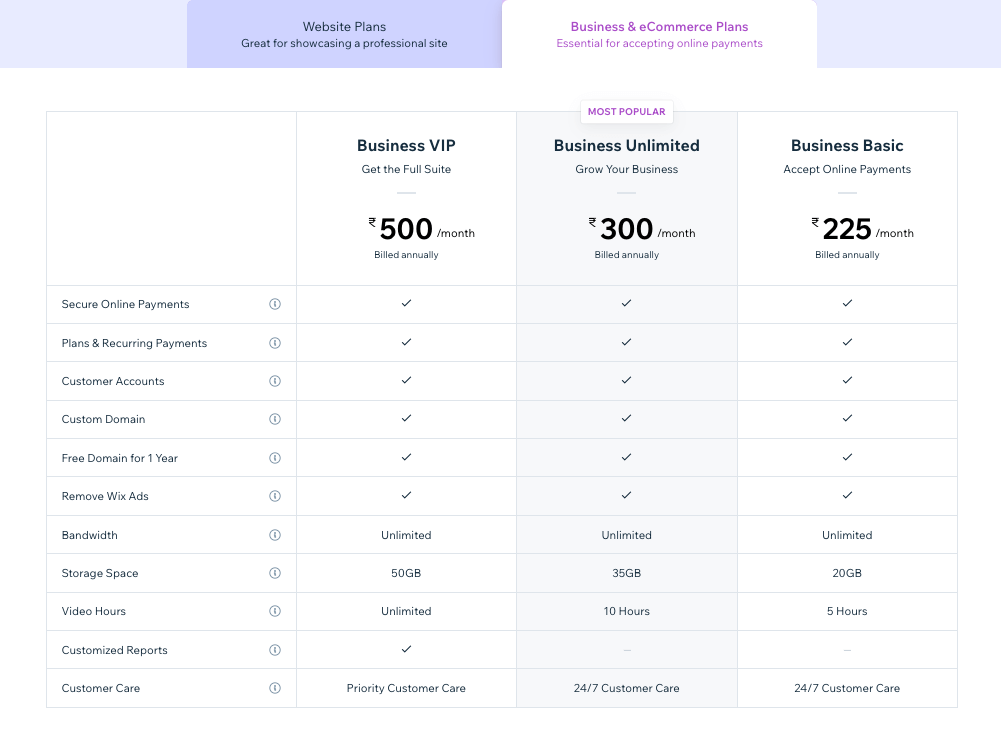This screenshot has height=729, width=1001.
Task: Click info icon beside Remove Wix Ads
Action: (275, 496)
